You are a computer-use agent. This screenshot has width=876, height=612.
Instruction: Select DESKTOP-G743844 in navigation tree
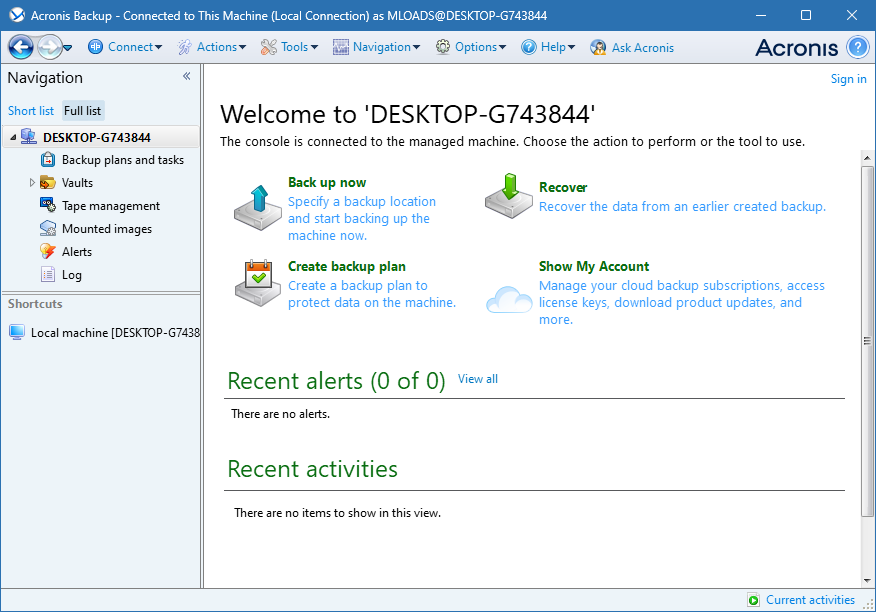pos(97,137)
